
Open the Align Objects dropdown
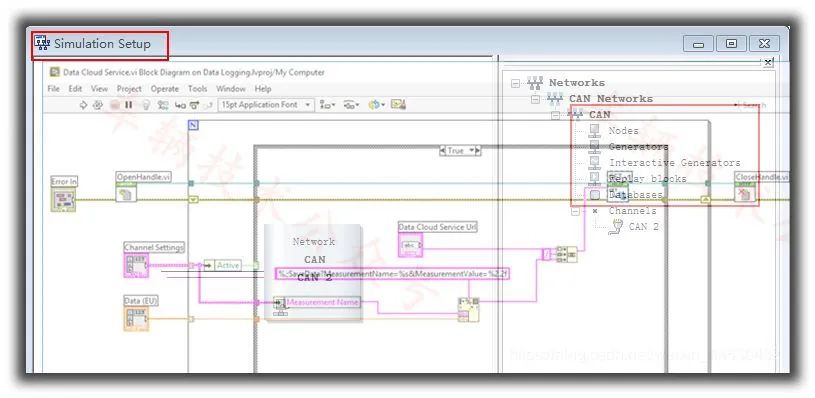[x=327, y=105]
